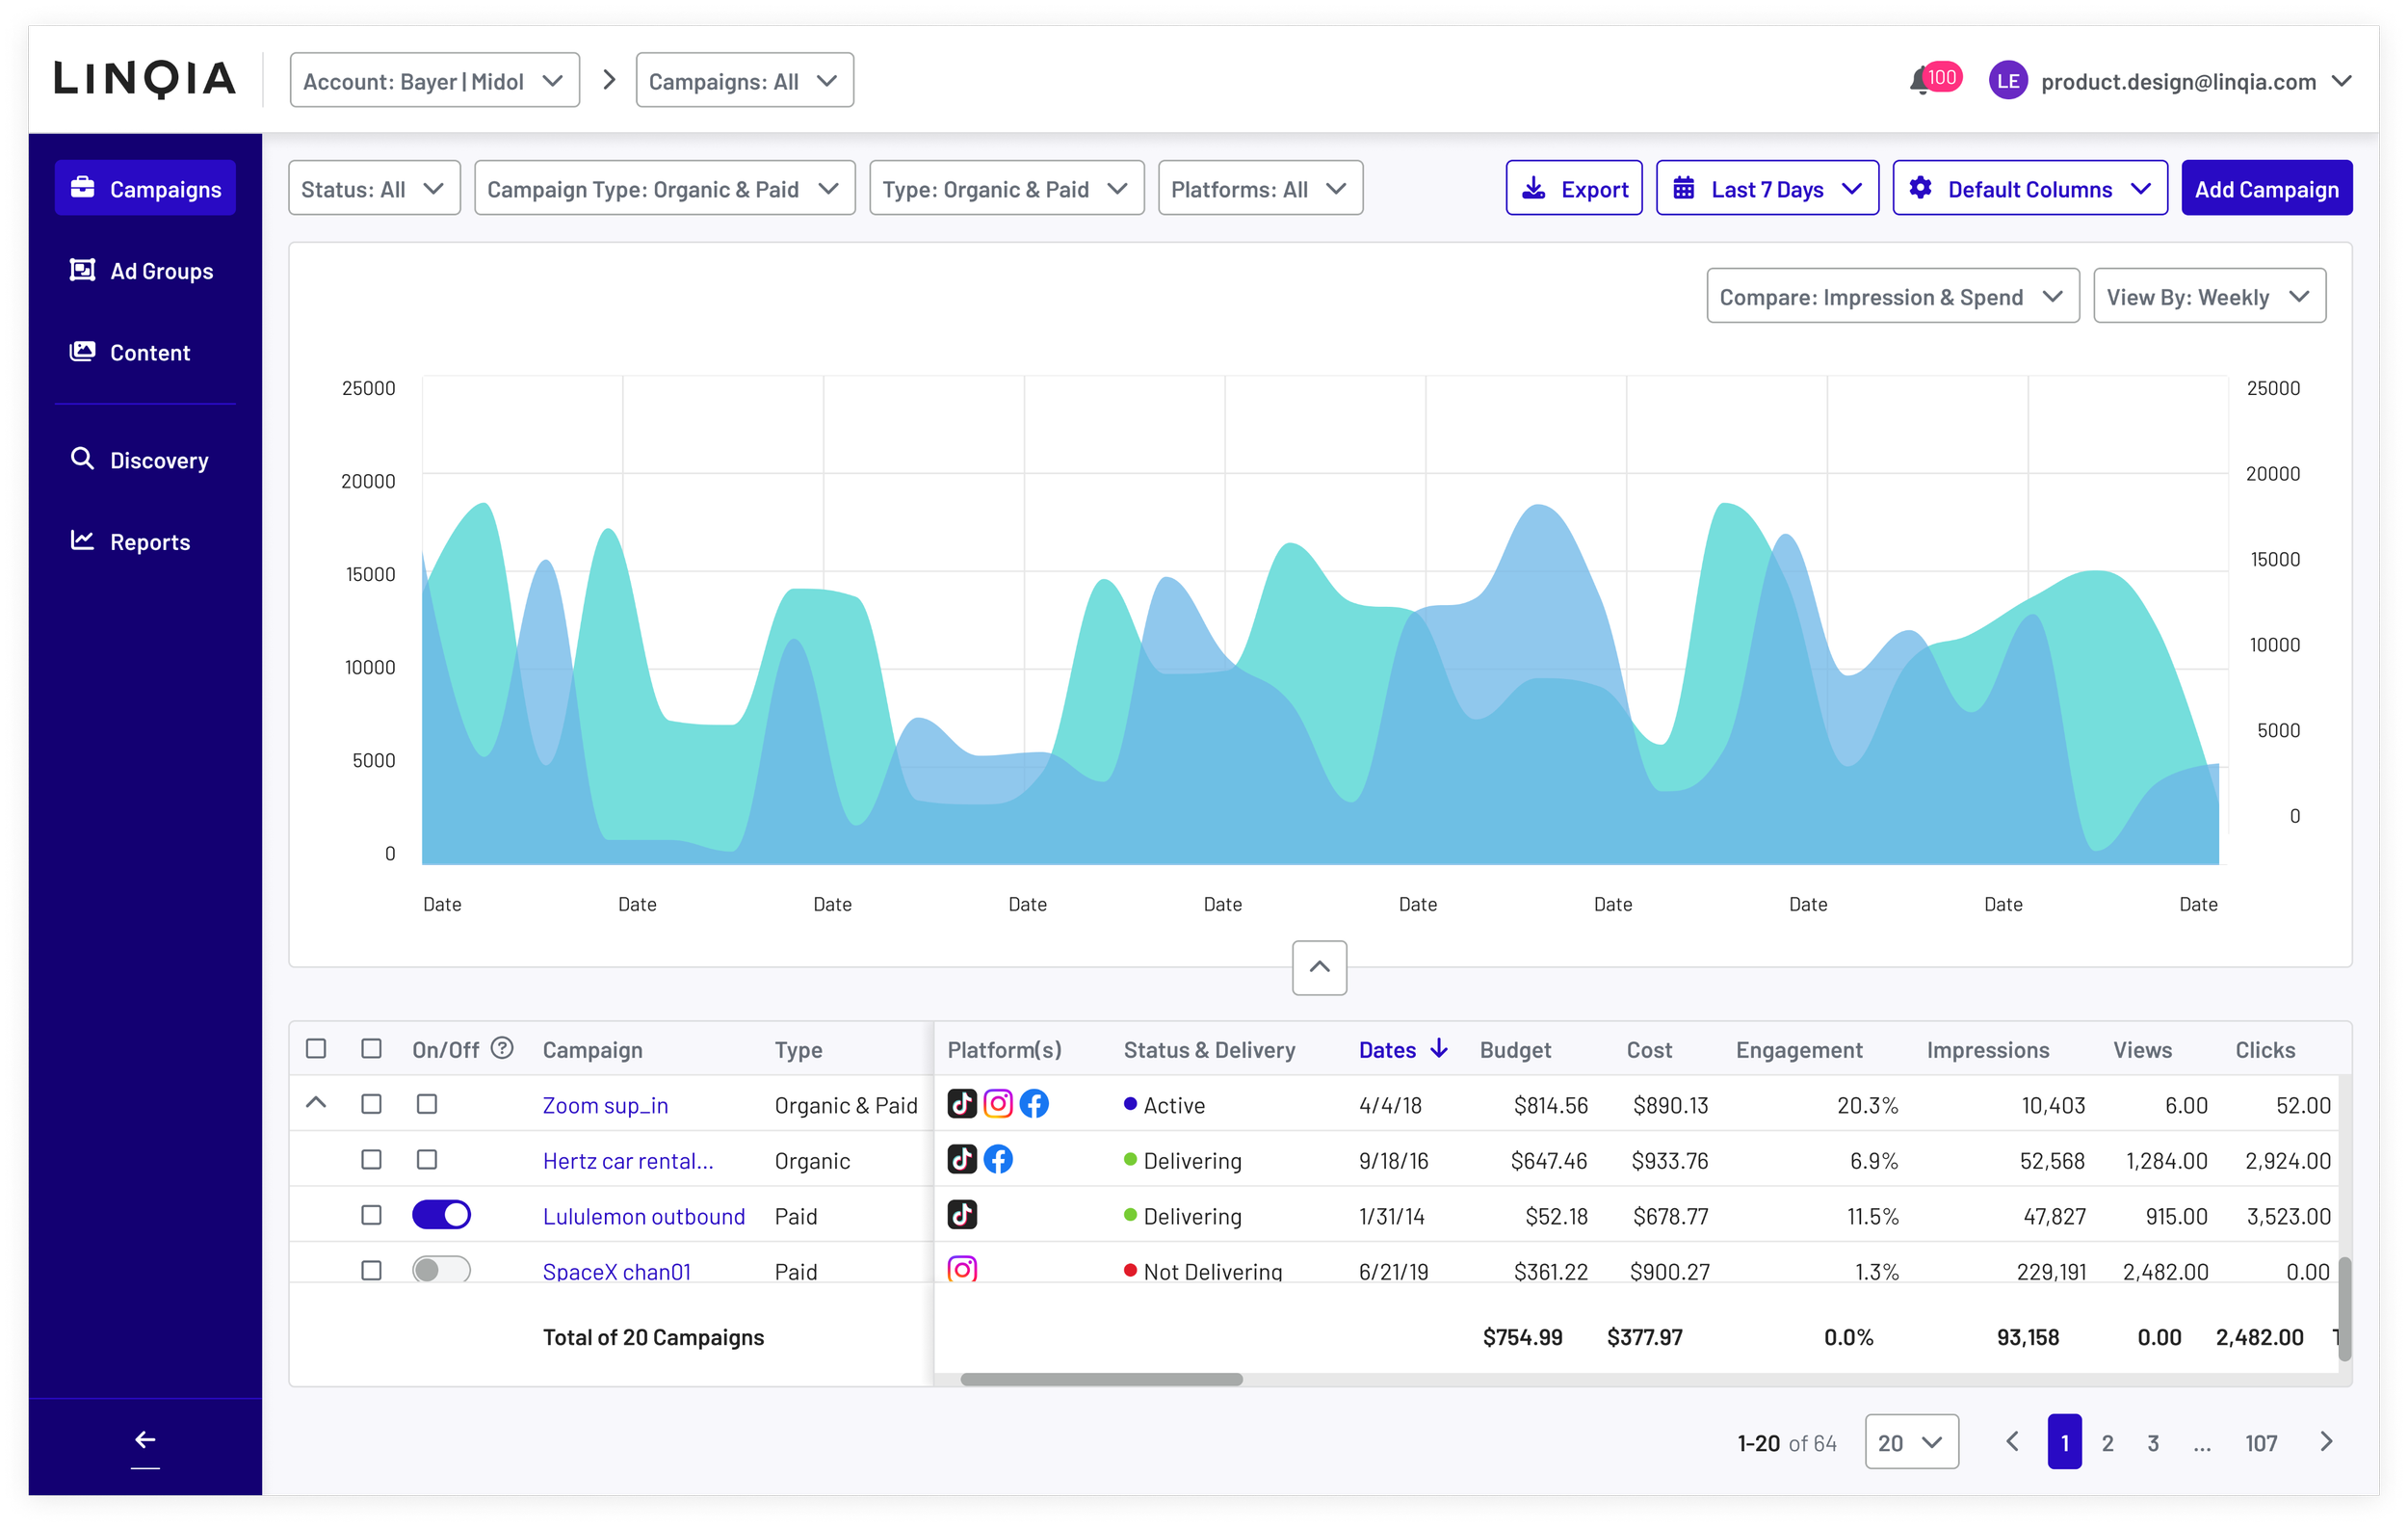Click the Dates sort arrow icon
The image size is (2408, 1527).
click(x=1439, y=1048)
